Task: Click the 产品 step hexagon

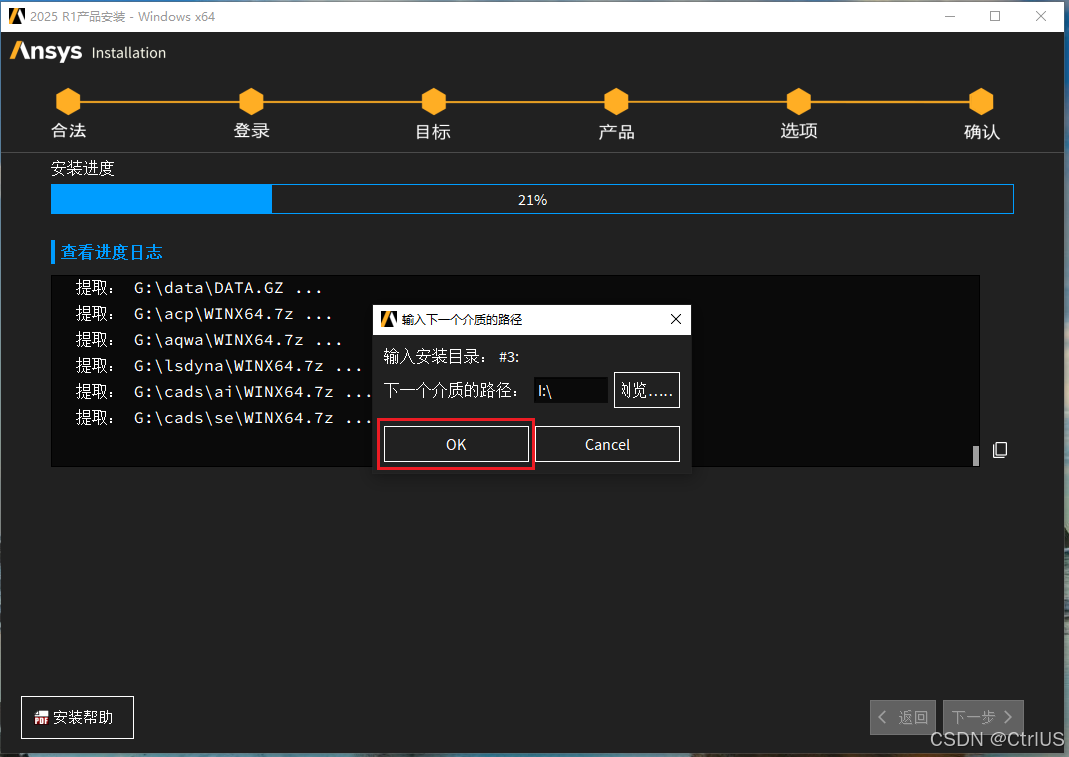Action: (x=616, y=102)
